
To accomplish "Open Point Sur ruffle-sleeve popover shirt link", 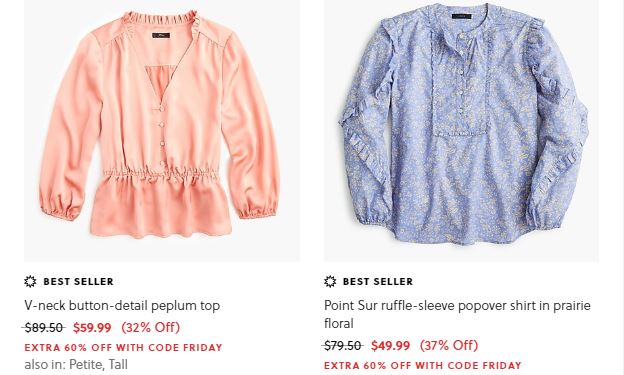I will pos(457,314).
